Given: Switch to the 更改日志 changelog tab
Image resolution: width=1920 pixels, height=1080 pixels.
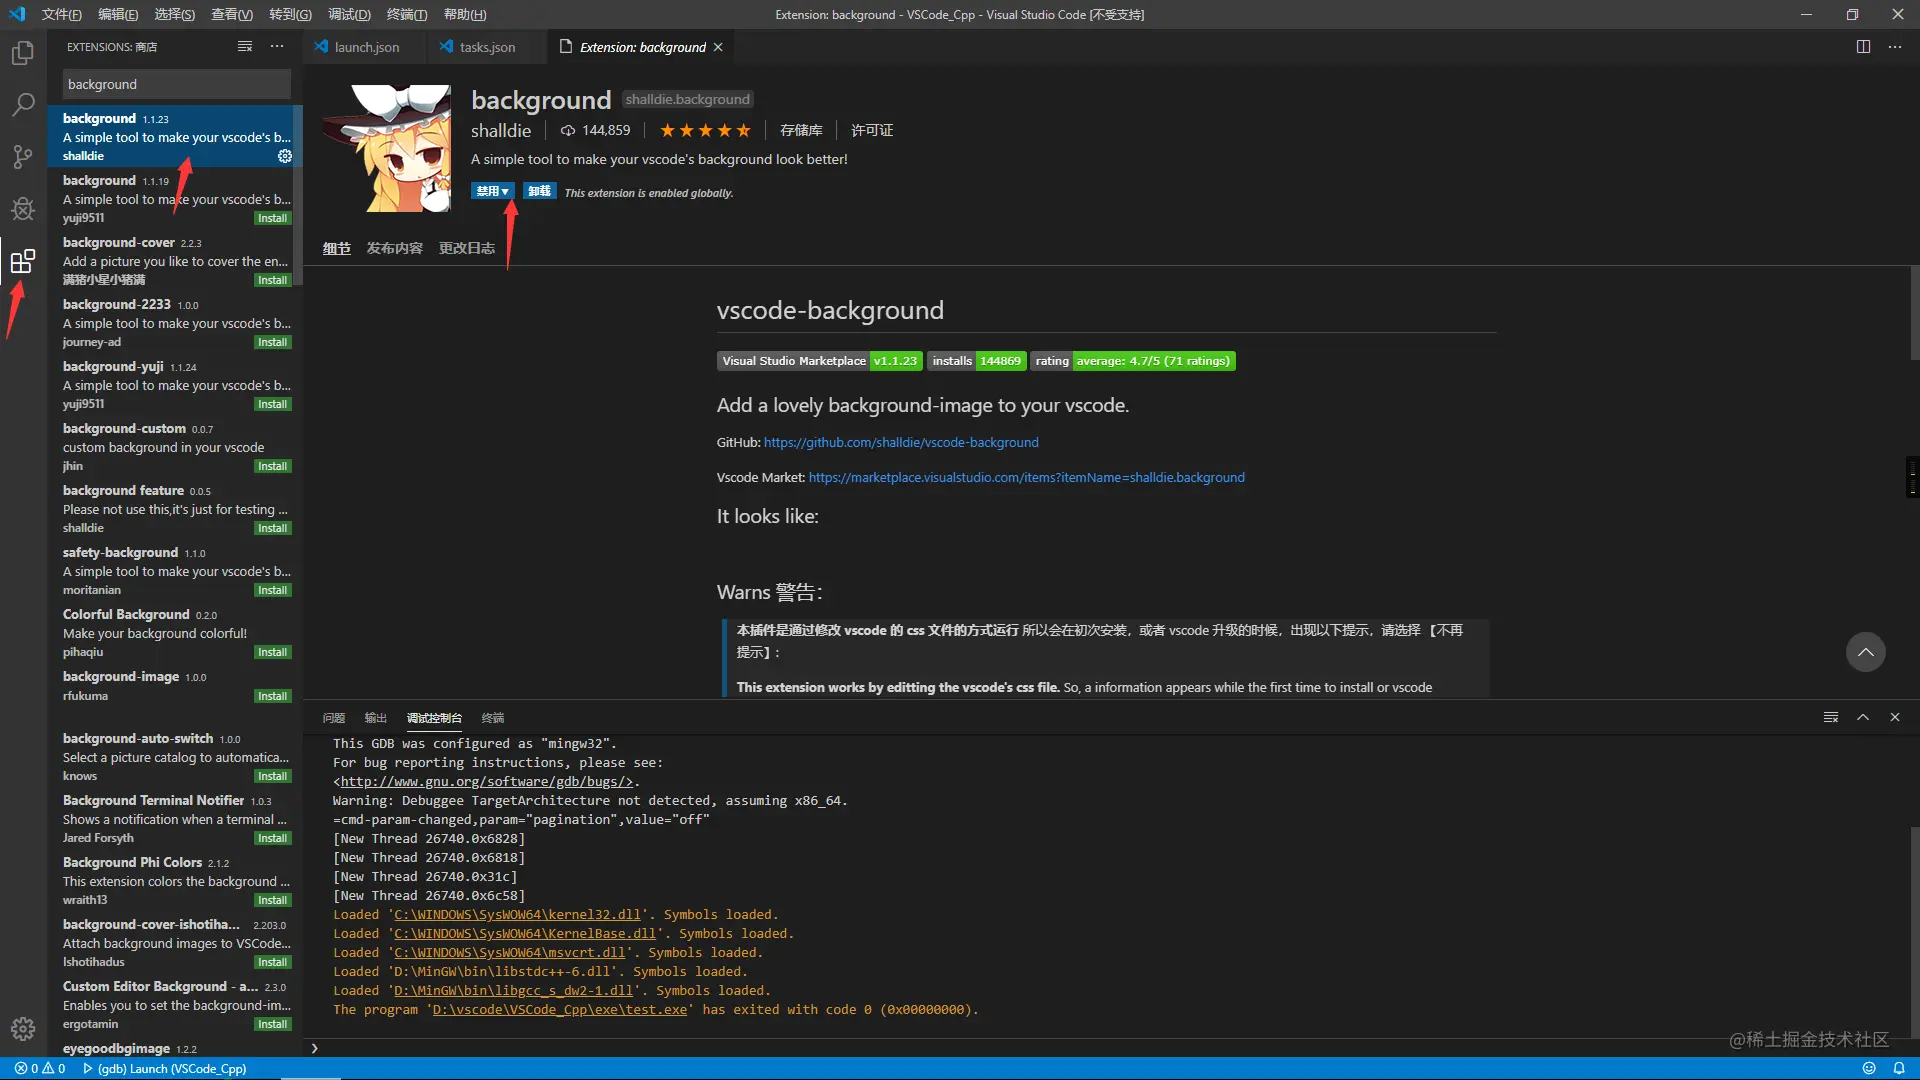Looking at the screenshot, I should 467,248.
